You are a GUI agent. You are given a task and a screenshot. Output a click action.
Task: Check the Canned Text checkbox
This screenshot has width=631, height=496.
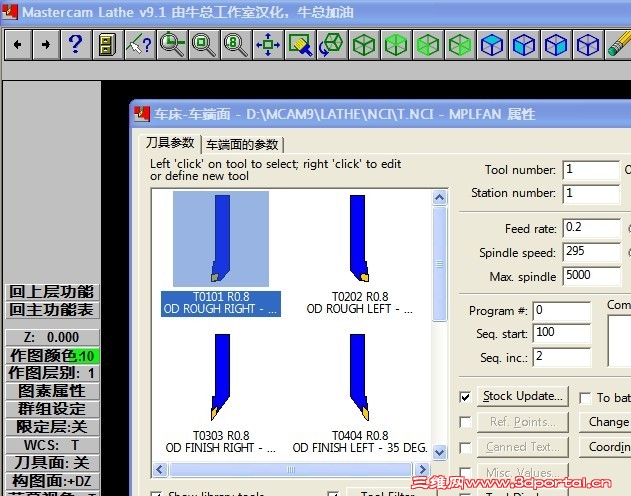tap(465, 447)
